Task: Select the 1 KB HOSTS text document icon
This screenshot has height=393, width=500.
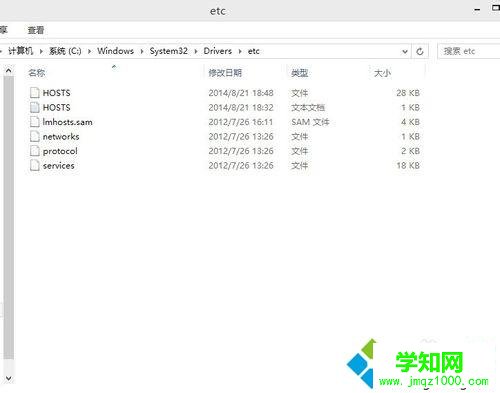Action: [35, 107]
